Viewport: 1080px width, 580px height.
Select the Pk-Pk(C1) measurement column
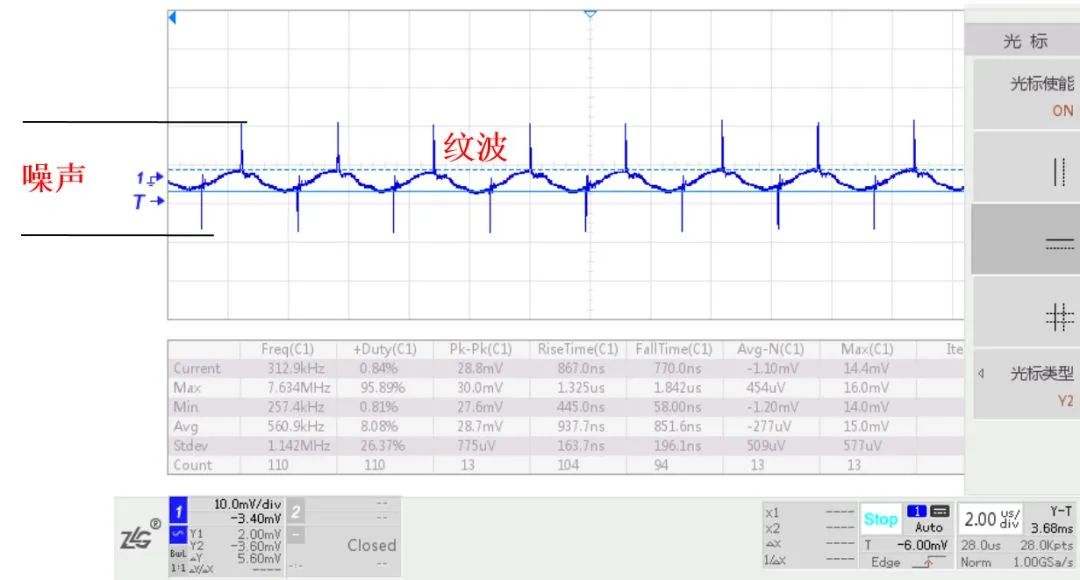(482, 349)
